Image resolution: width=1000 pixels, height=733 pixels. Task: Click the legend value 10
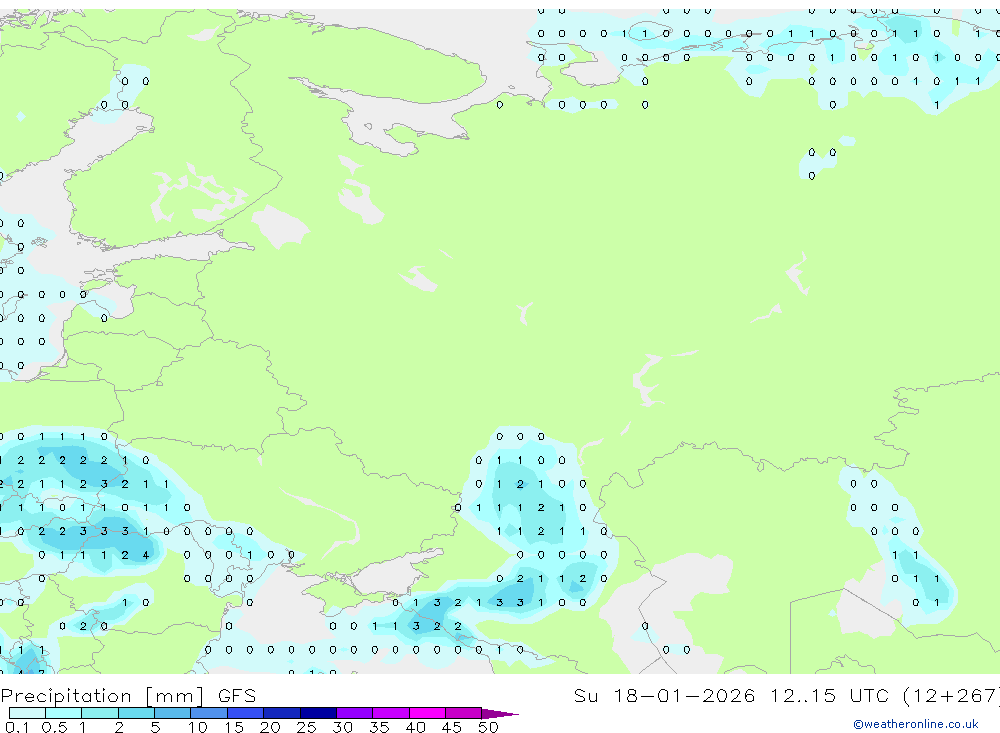point(198,727)
